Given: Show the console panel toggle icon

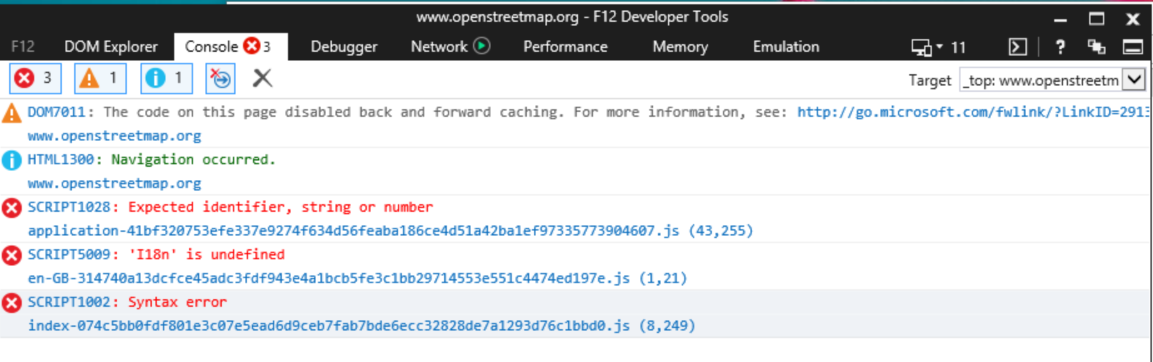Looking at the screenshot, I should tap(1018, 47).
